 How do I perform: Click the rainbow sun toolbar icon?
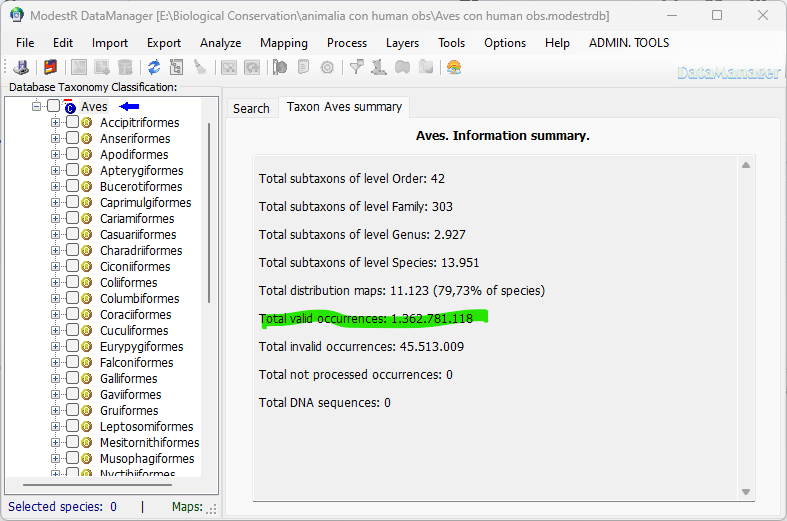pyautogui.click(x=454, y=67)
